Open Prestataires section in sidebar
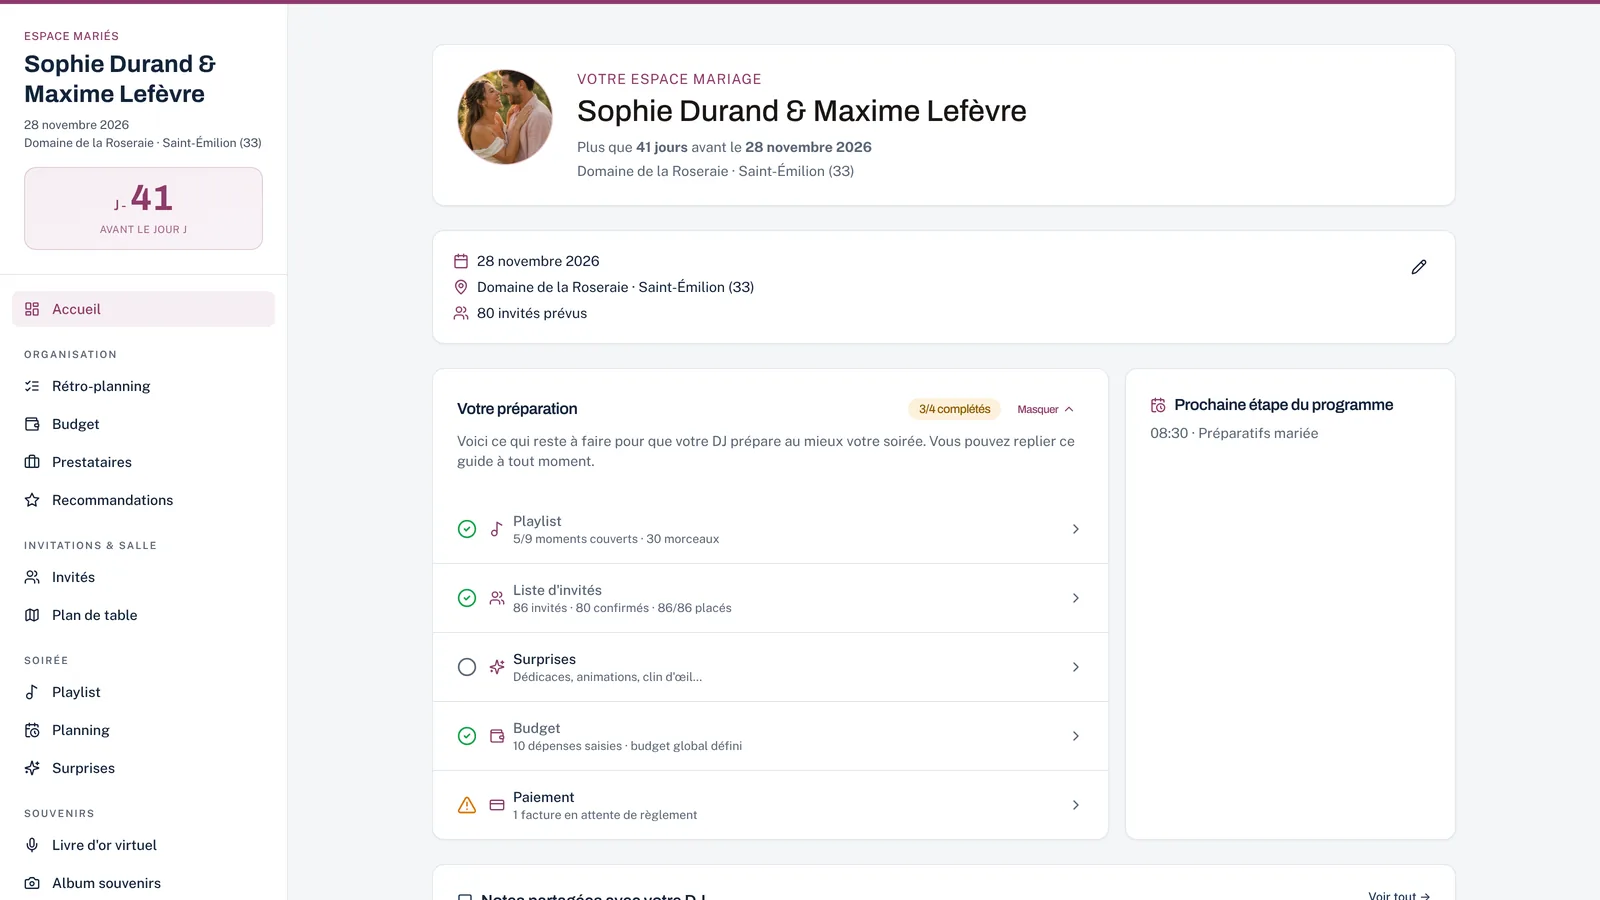The width and height of the screenshot is (1600, 900). [x=143, y=462]
